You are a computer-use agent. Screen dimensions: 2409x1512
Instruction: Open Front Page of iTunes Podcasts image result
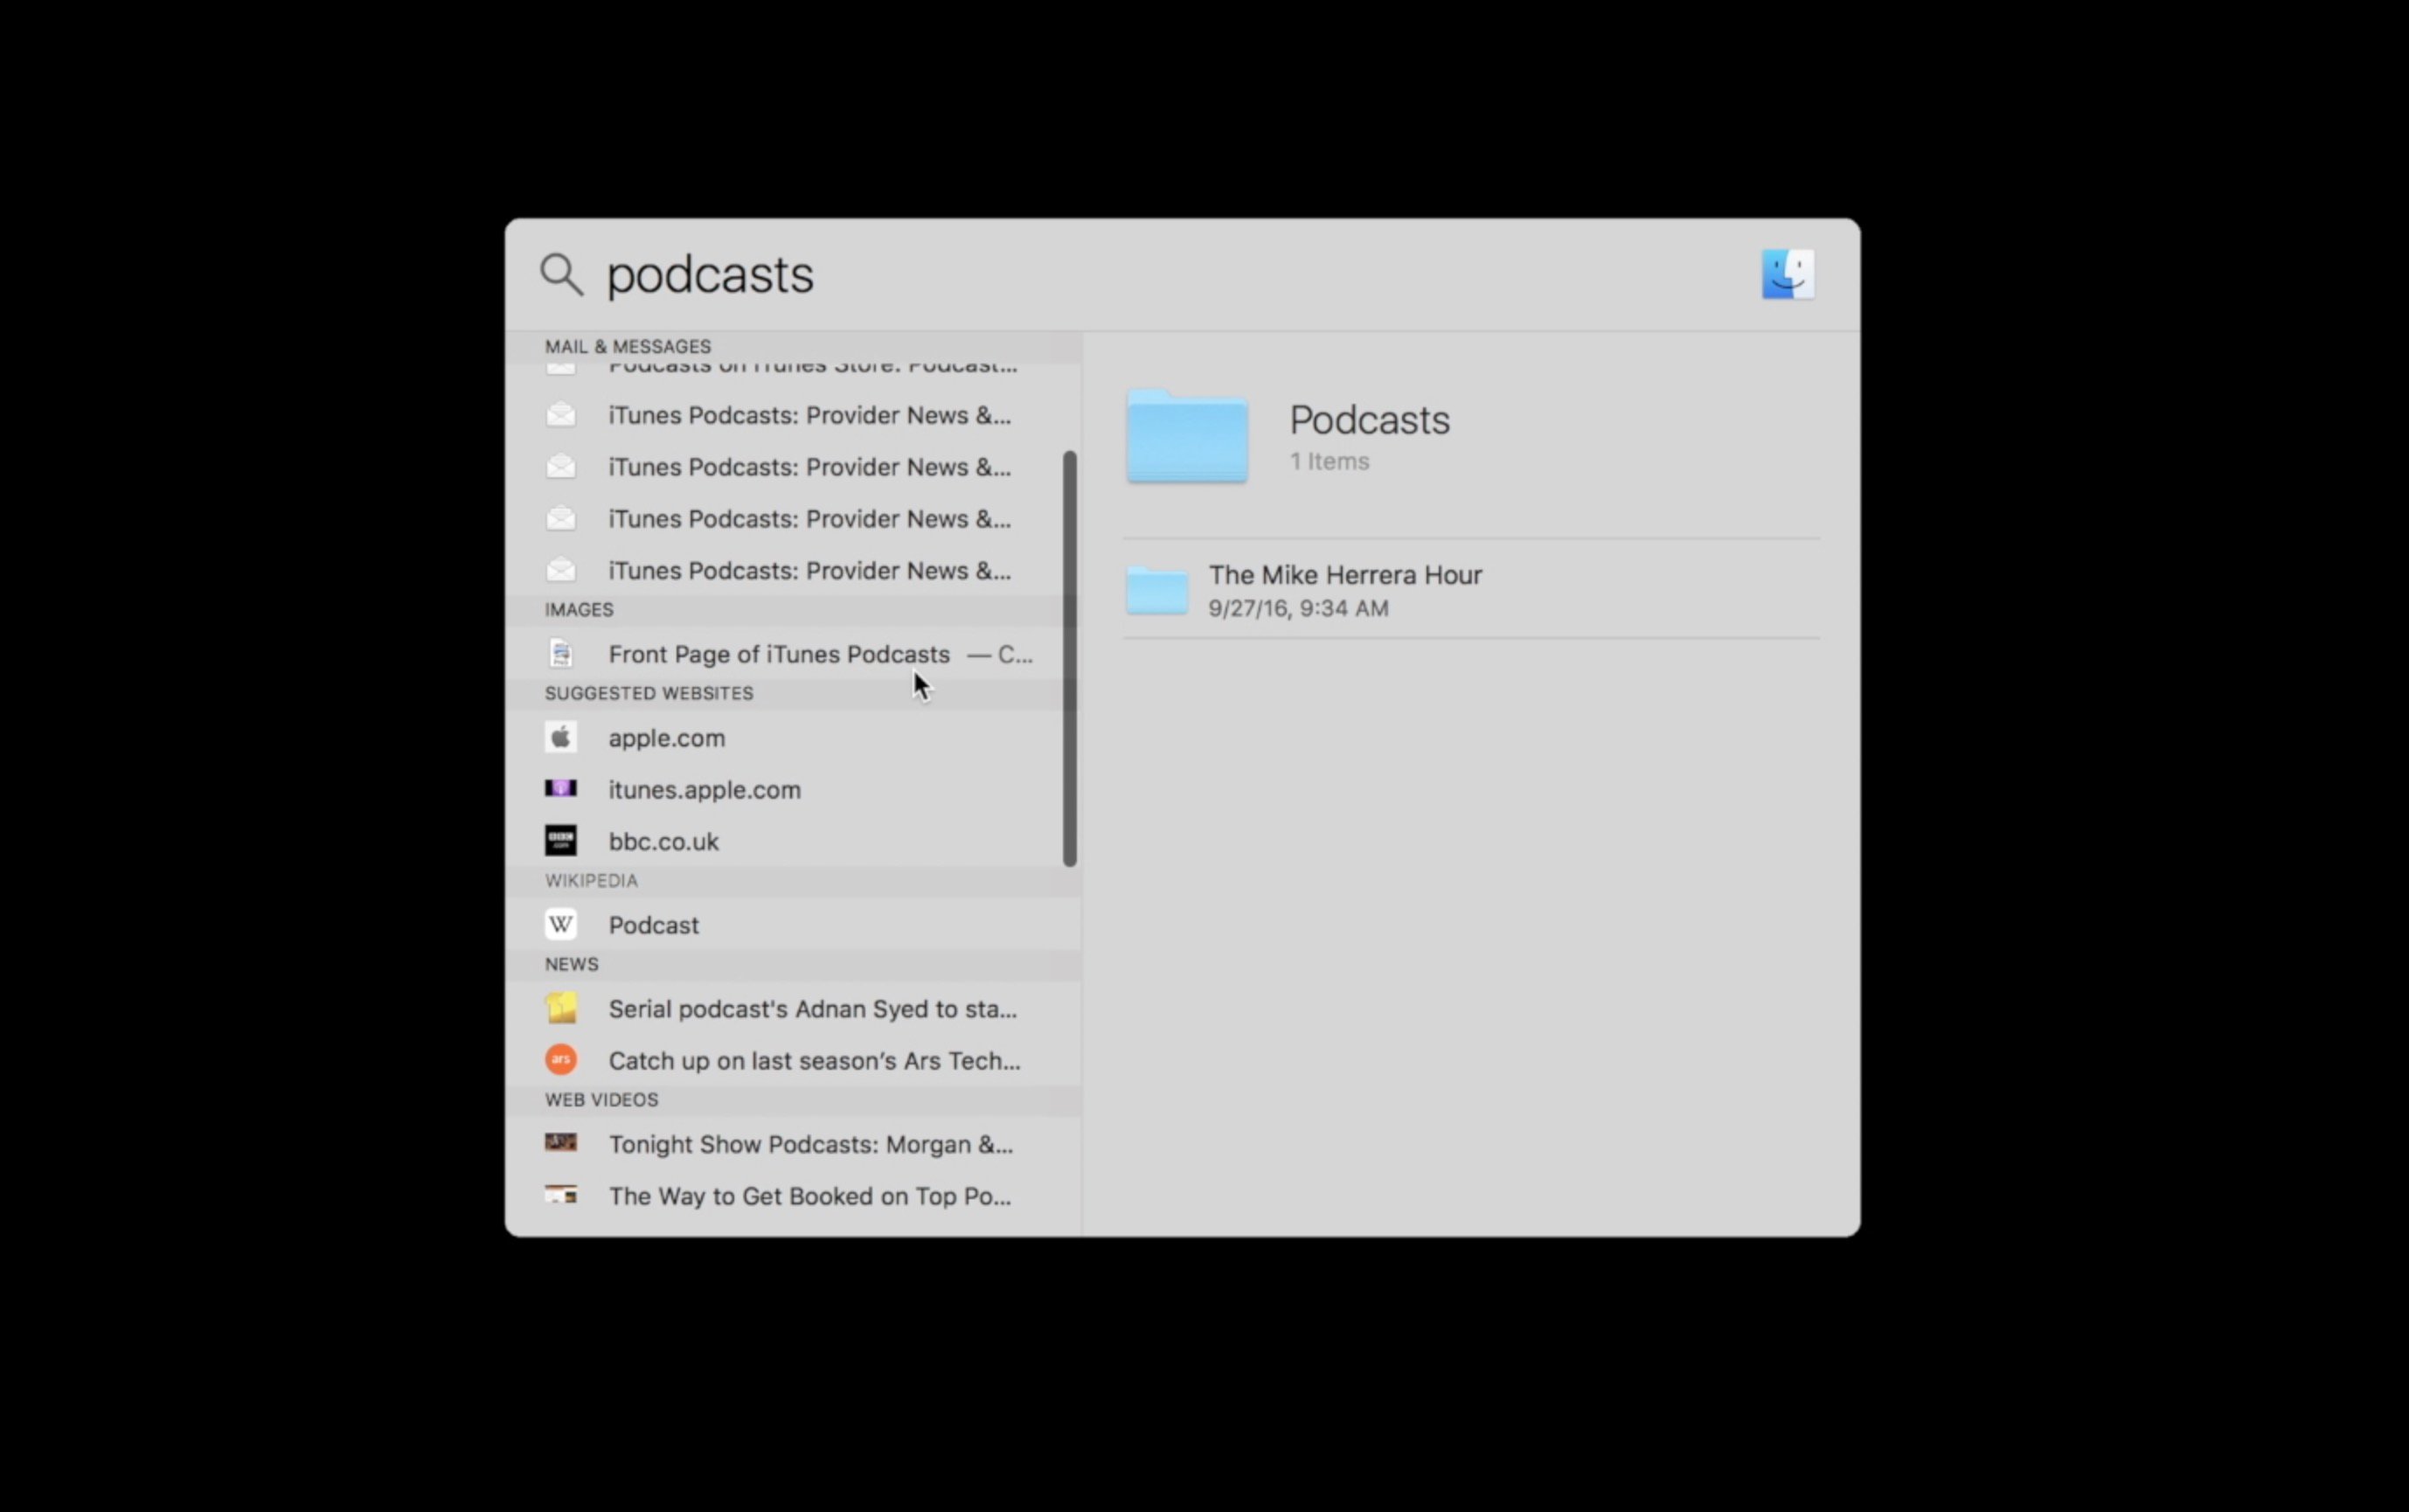point(779,654)
